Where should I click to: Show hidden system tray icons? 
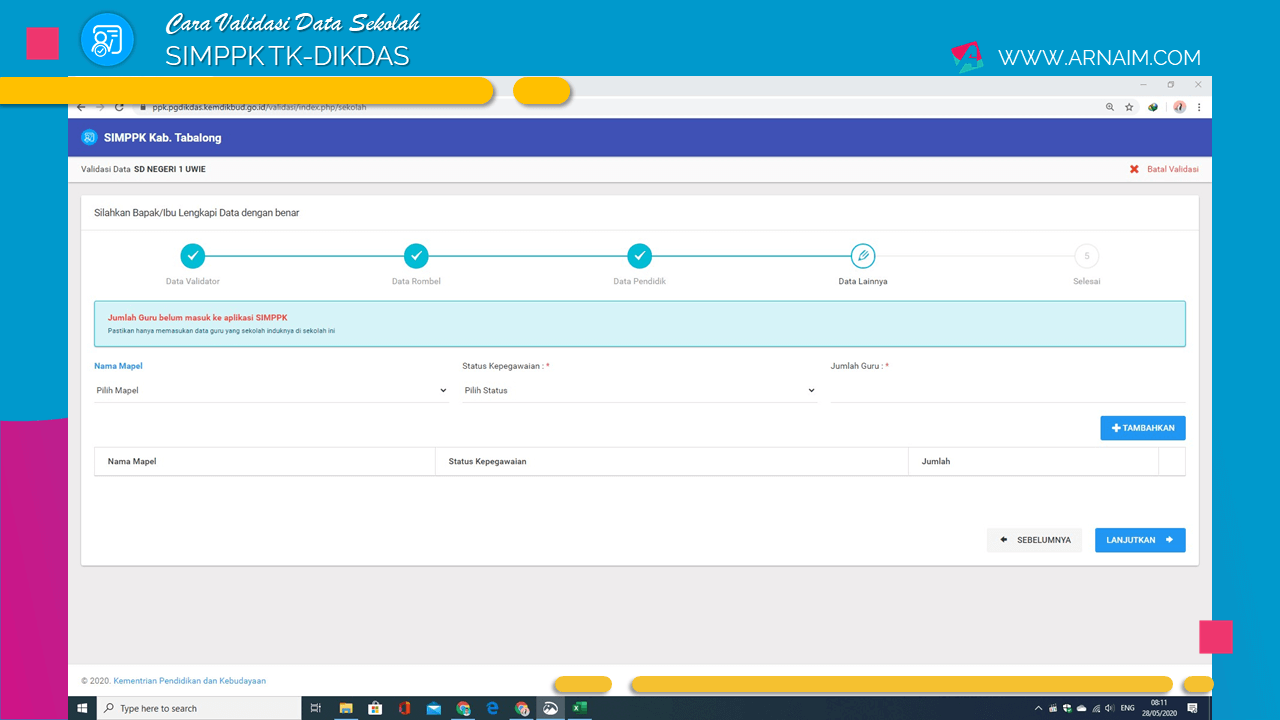[1040, 708]
